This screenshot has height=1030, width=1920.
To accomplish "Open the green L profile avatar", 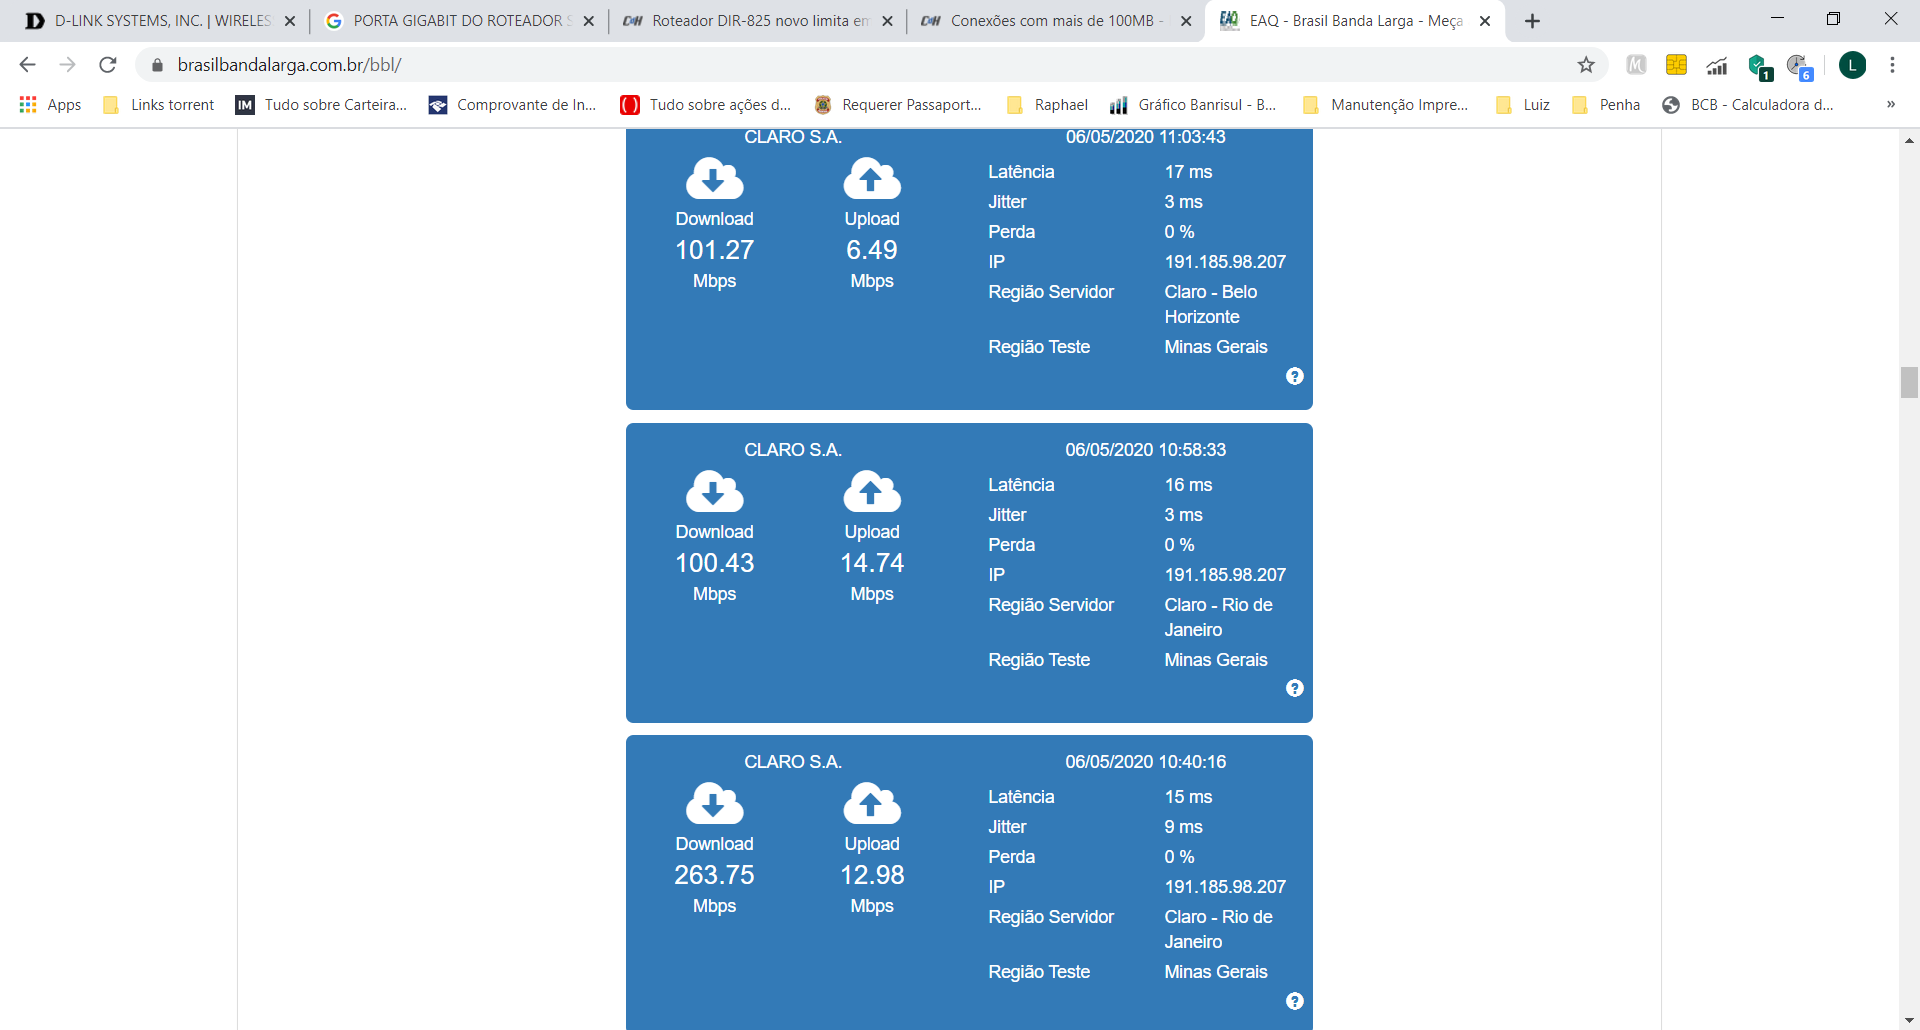I will (1852, 65).
